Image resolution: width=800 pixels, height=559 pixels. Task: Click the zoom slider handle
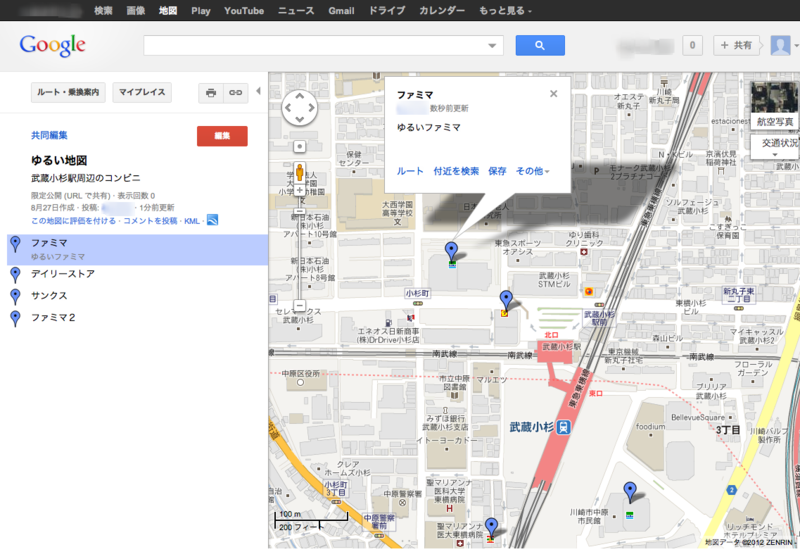coord(299,211)
